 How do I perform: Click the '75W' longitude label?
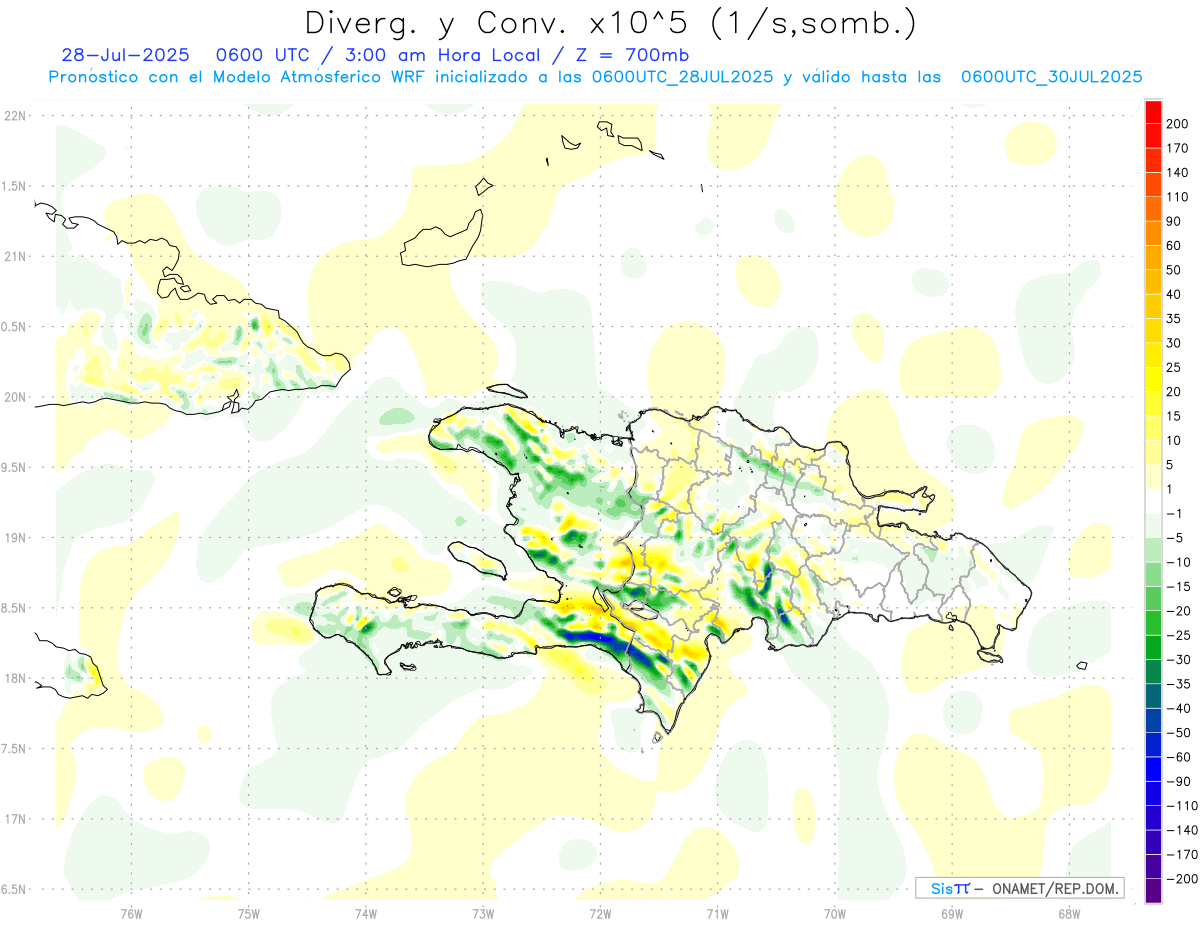click(249, 913)
